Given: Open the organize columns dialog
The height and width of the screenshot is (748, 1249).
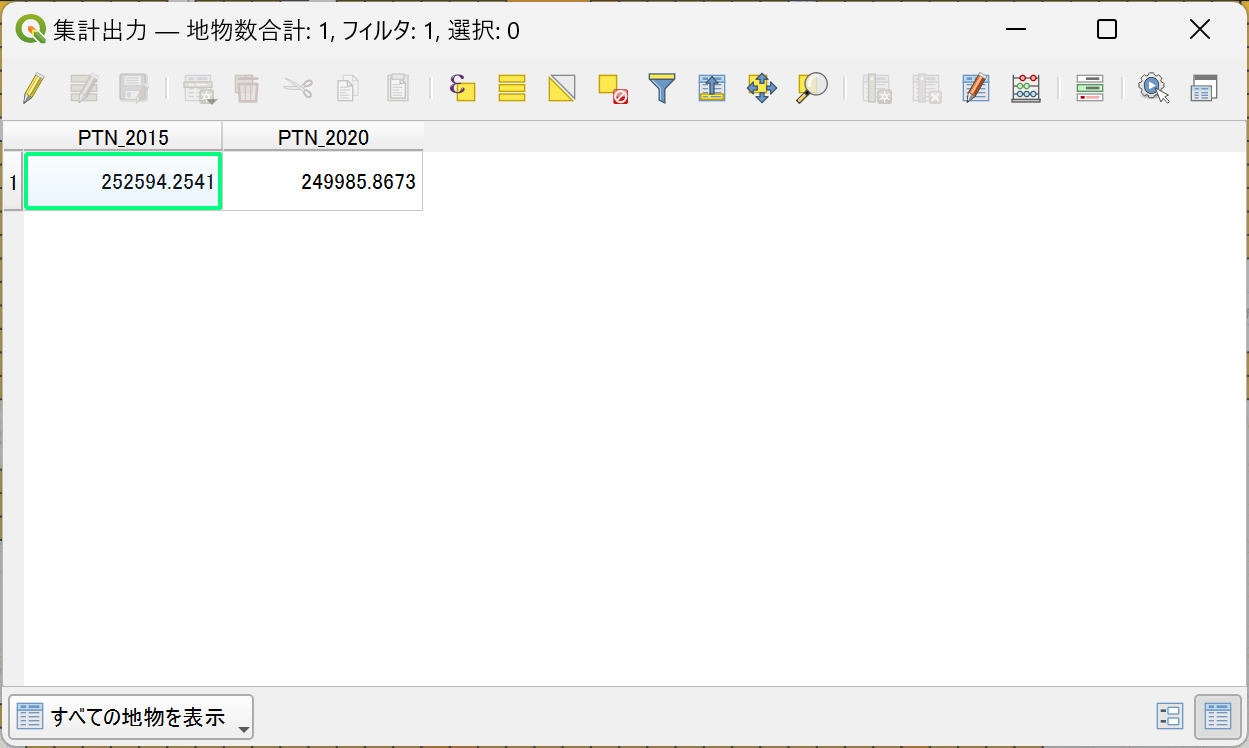Looking at the screenshot, I should coord(976,88).
